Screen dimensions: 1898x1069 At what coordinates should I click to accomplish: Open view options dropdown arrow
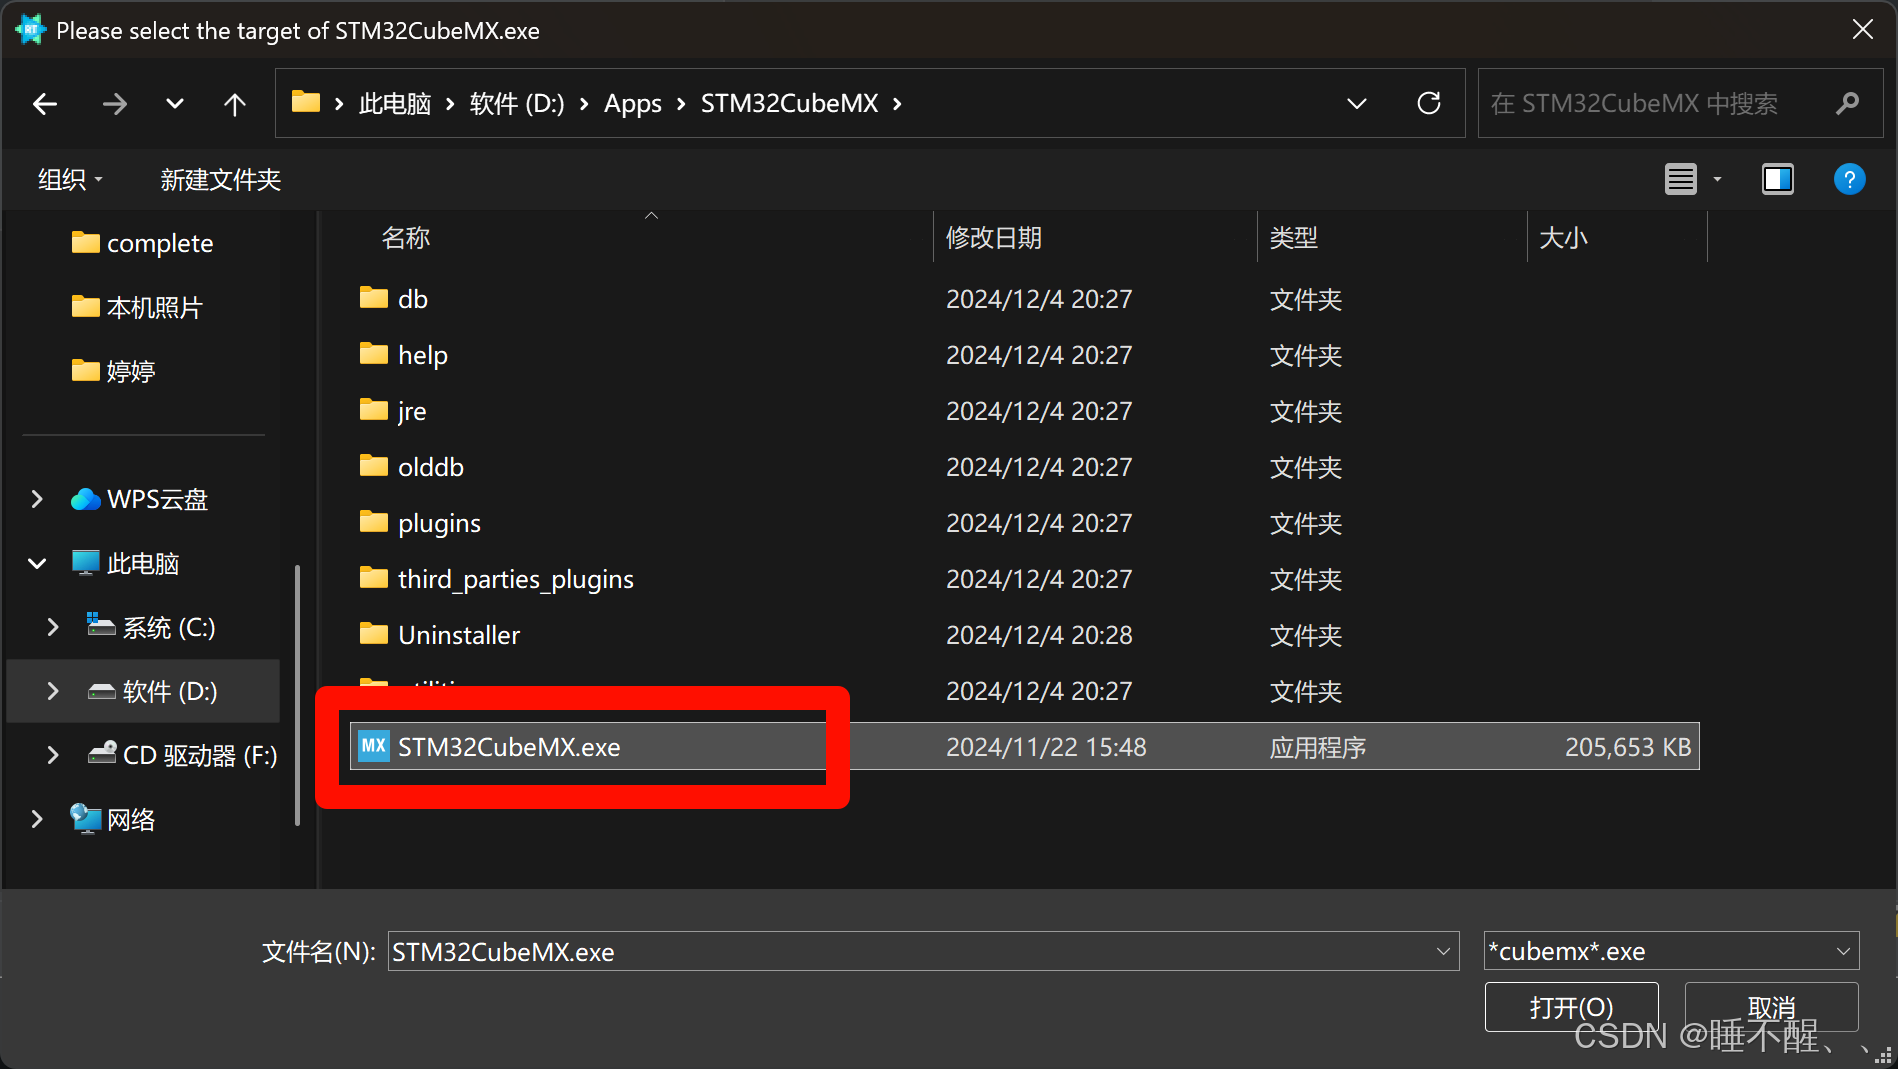[1717, 179]
